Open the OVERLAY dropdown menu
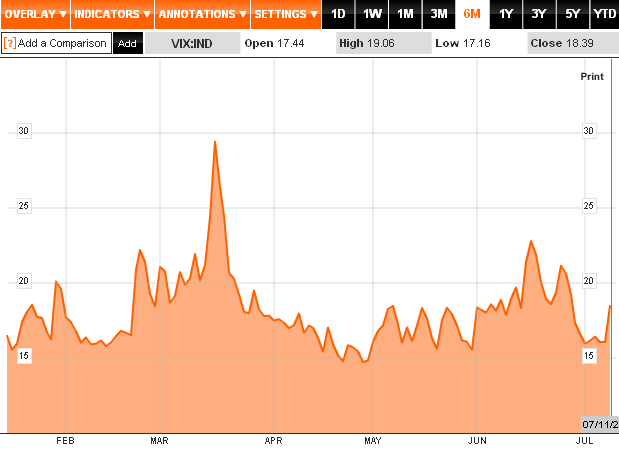 point(34,14)
